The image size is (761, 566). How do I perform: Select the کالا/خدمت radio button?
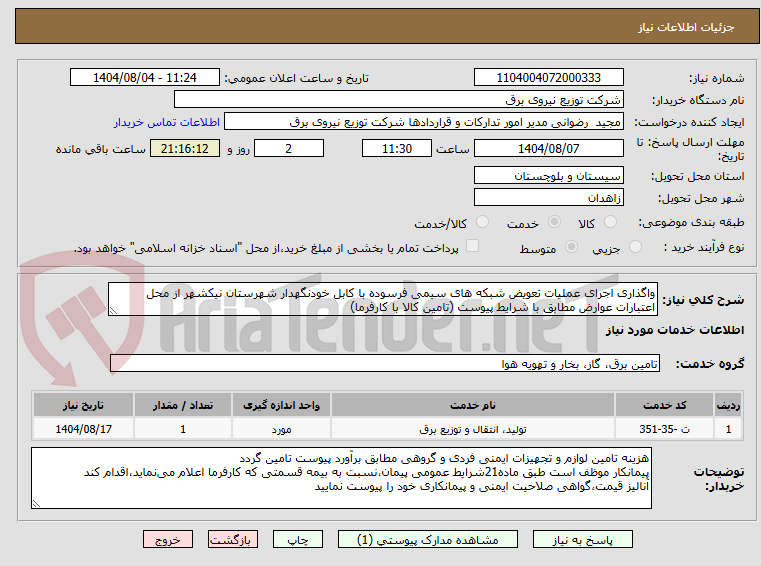tap(482, 222)
